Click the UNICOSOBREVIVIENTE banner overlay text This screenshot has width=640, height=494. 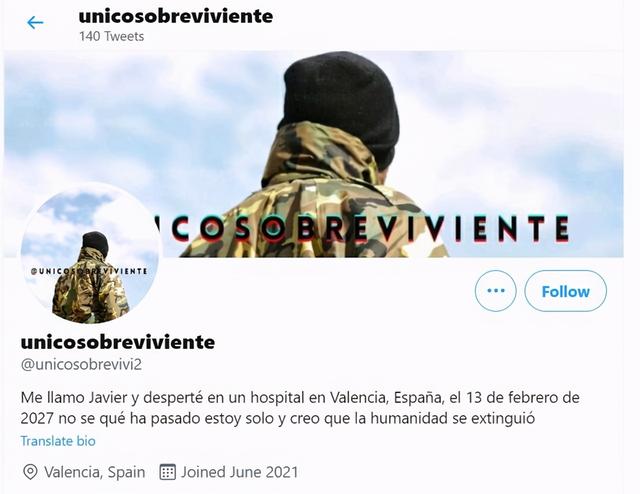click(363, 229)
